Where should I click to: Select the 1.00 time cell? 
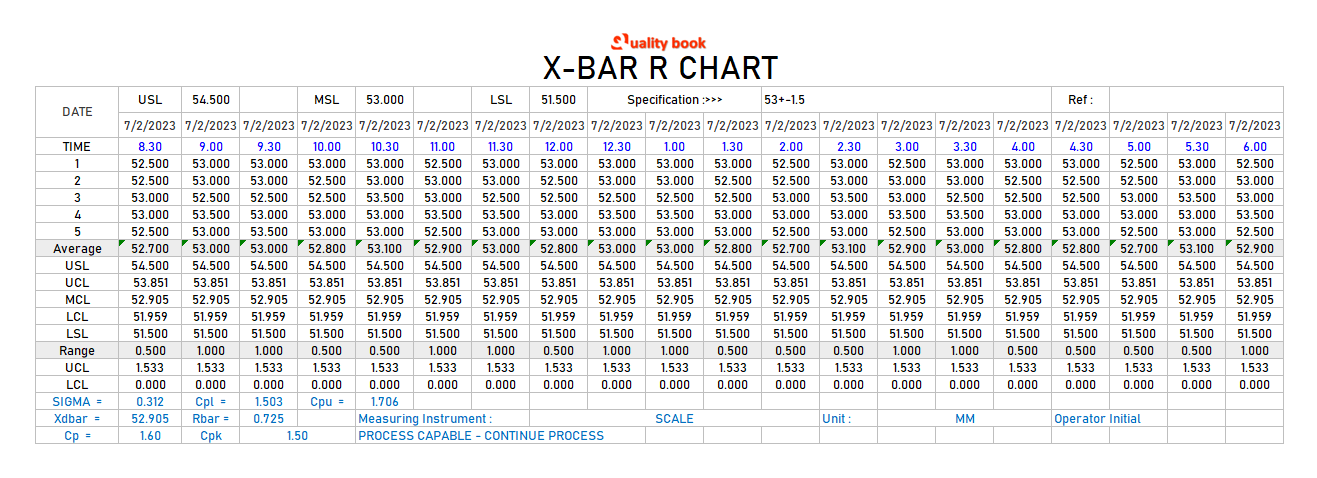[675, 146]
